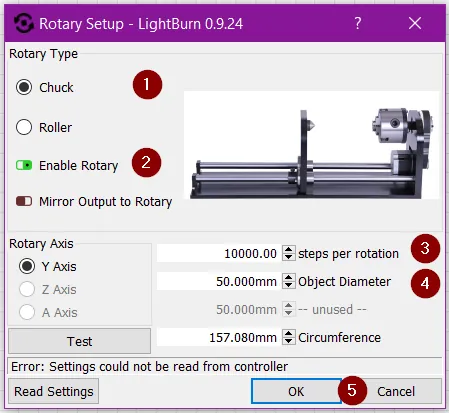Increase Circumference with up arrow
This screenshot has height=413, width=449.
(x=289, y=333)
